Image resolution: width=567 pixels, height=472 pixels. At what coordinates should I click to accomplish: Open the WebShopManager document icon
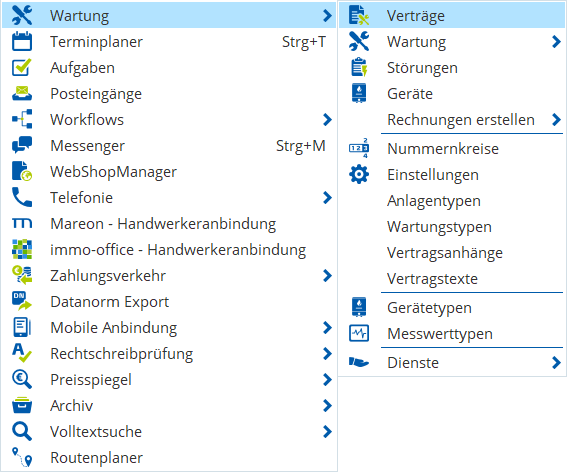point(22,171)
